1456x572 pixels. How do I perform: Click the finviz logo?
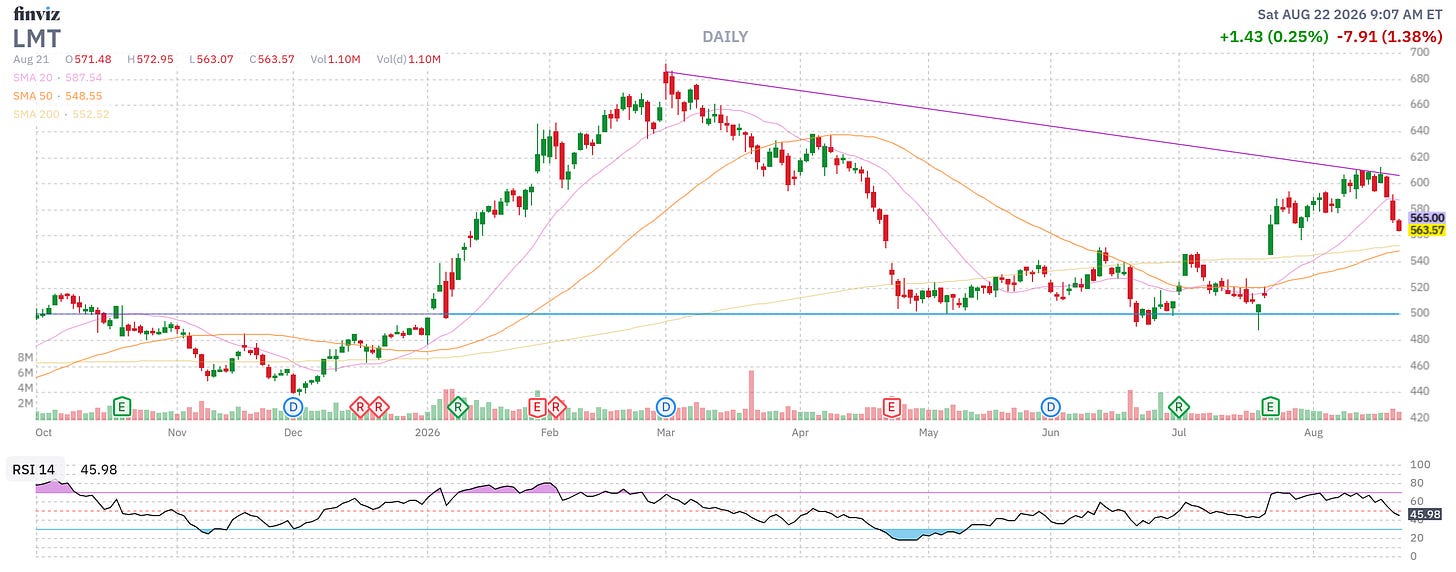[x=36, y=14]
